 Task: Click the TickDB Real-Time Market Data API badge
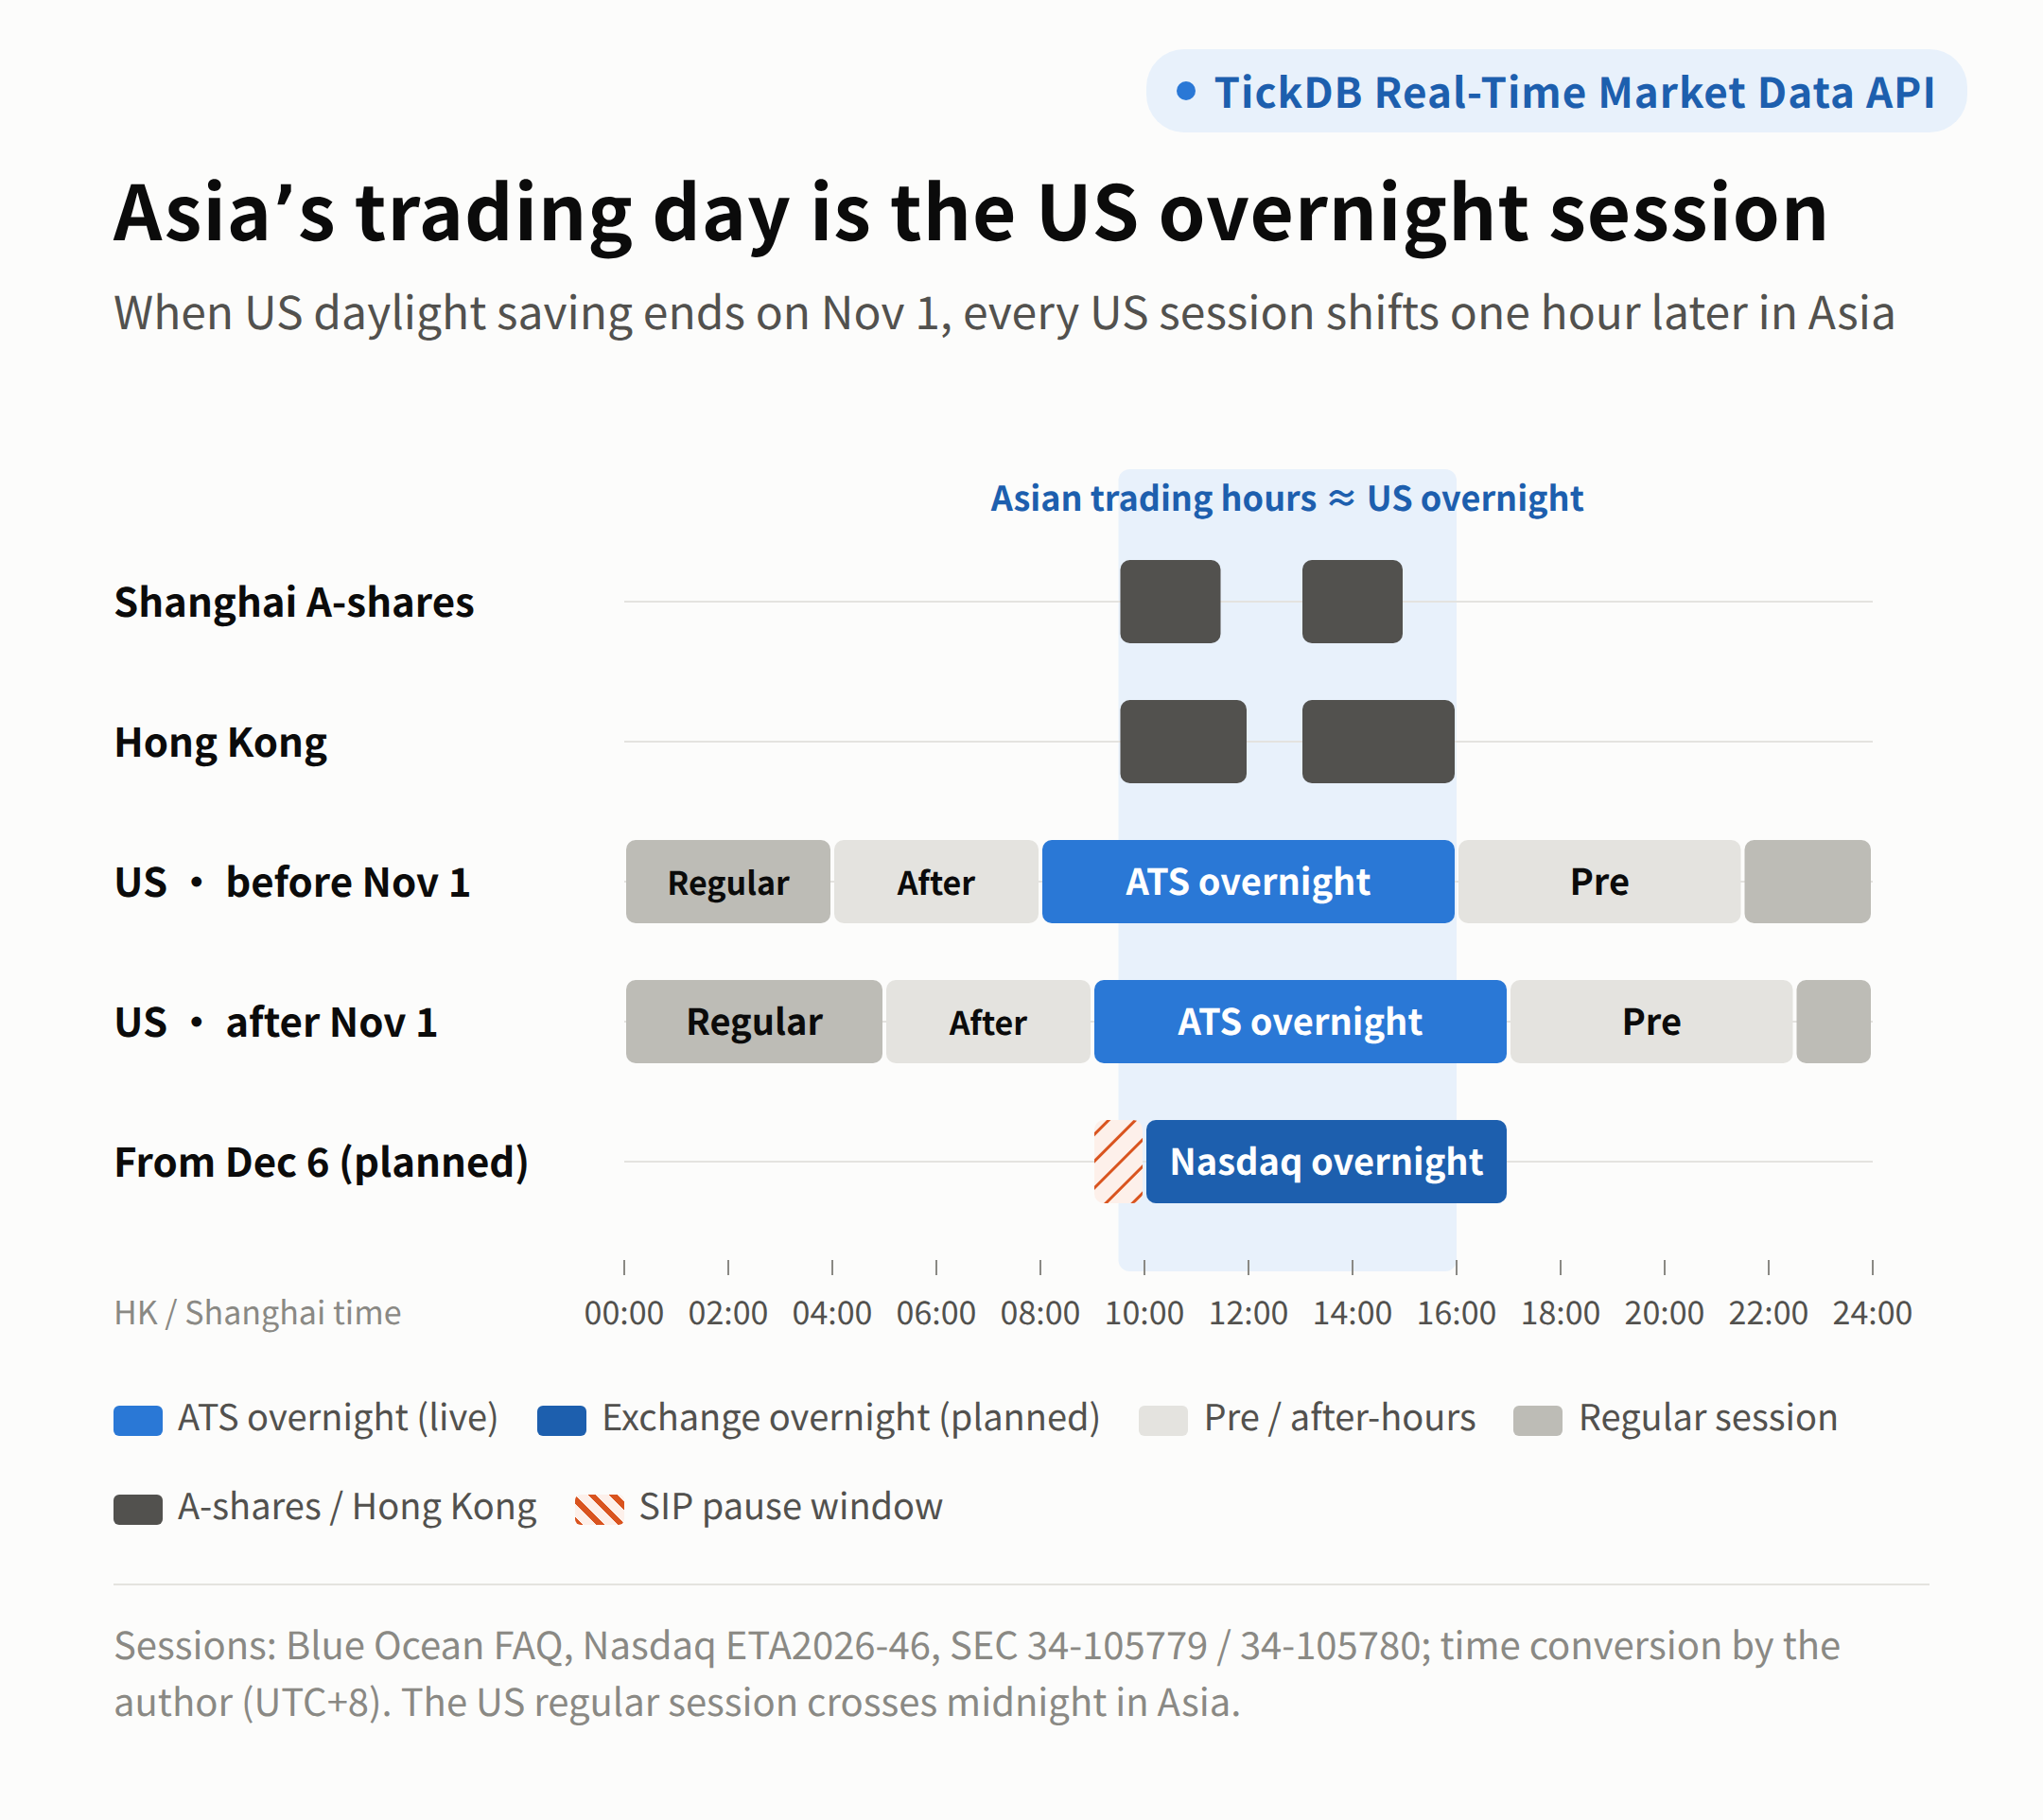pos(1556,91)
